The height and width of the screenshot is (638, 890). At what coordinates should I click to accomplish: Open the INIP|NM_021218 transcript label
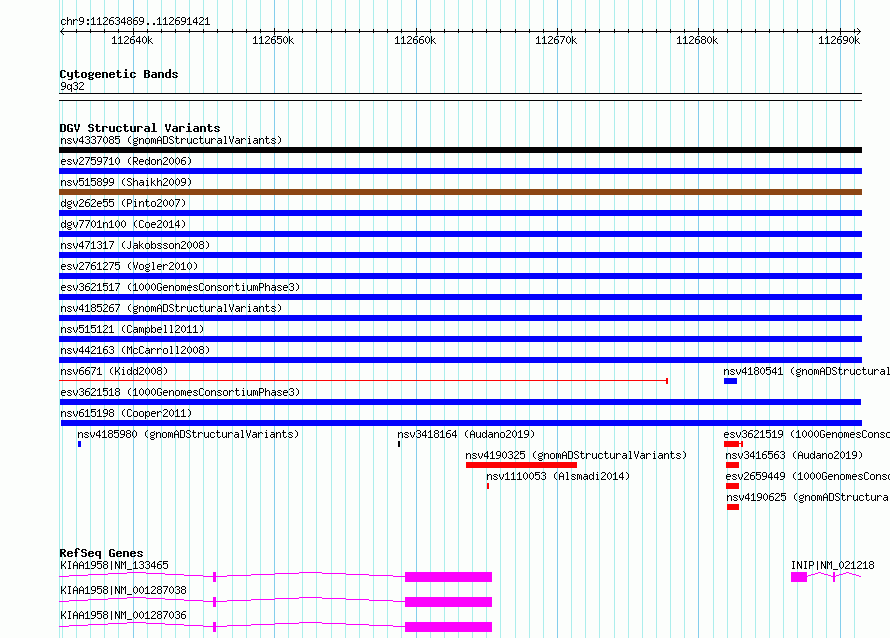[x=833, y=565]
